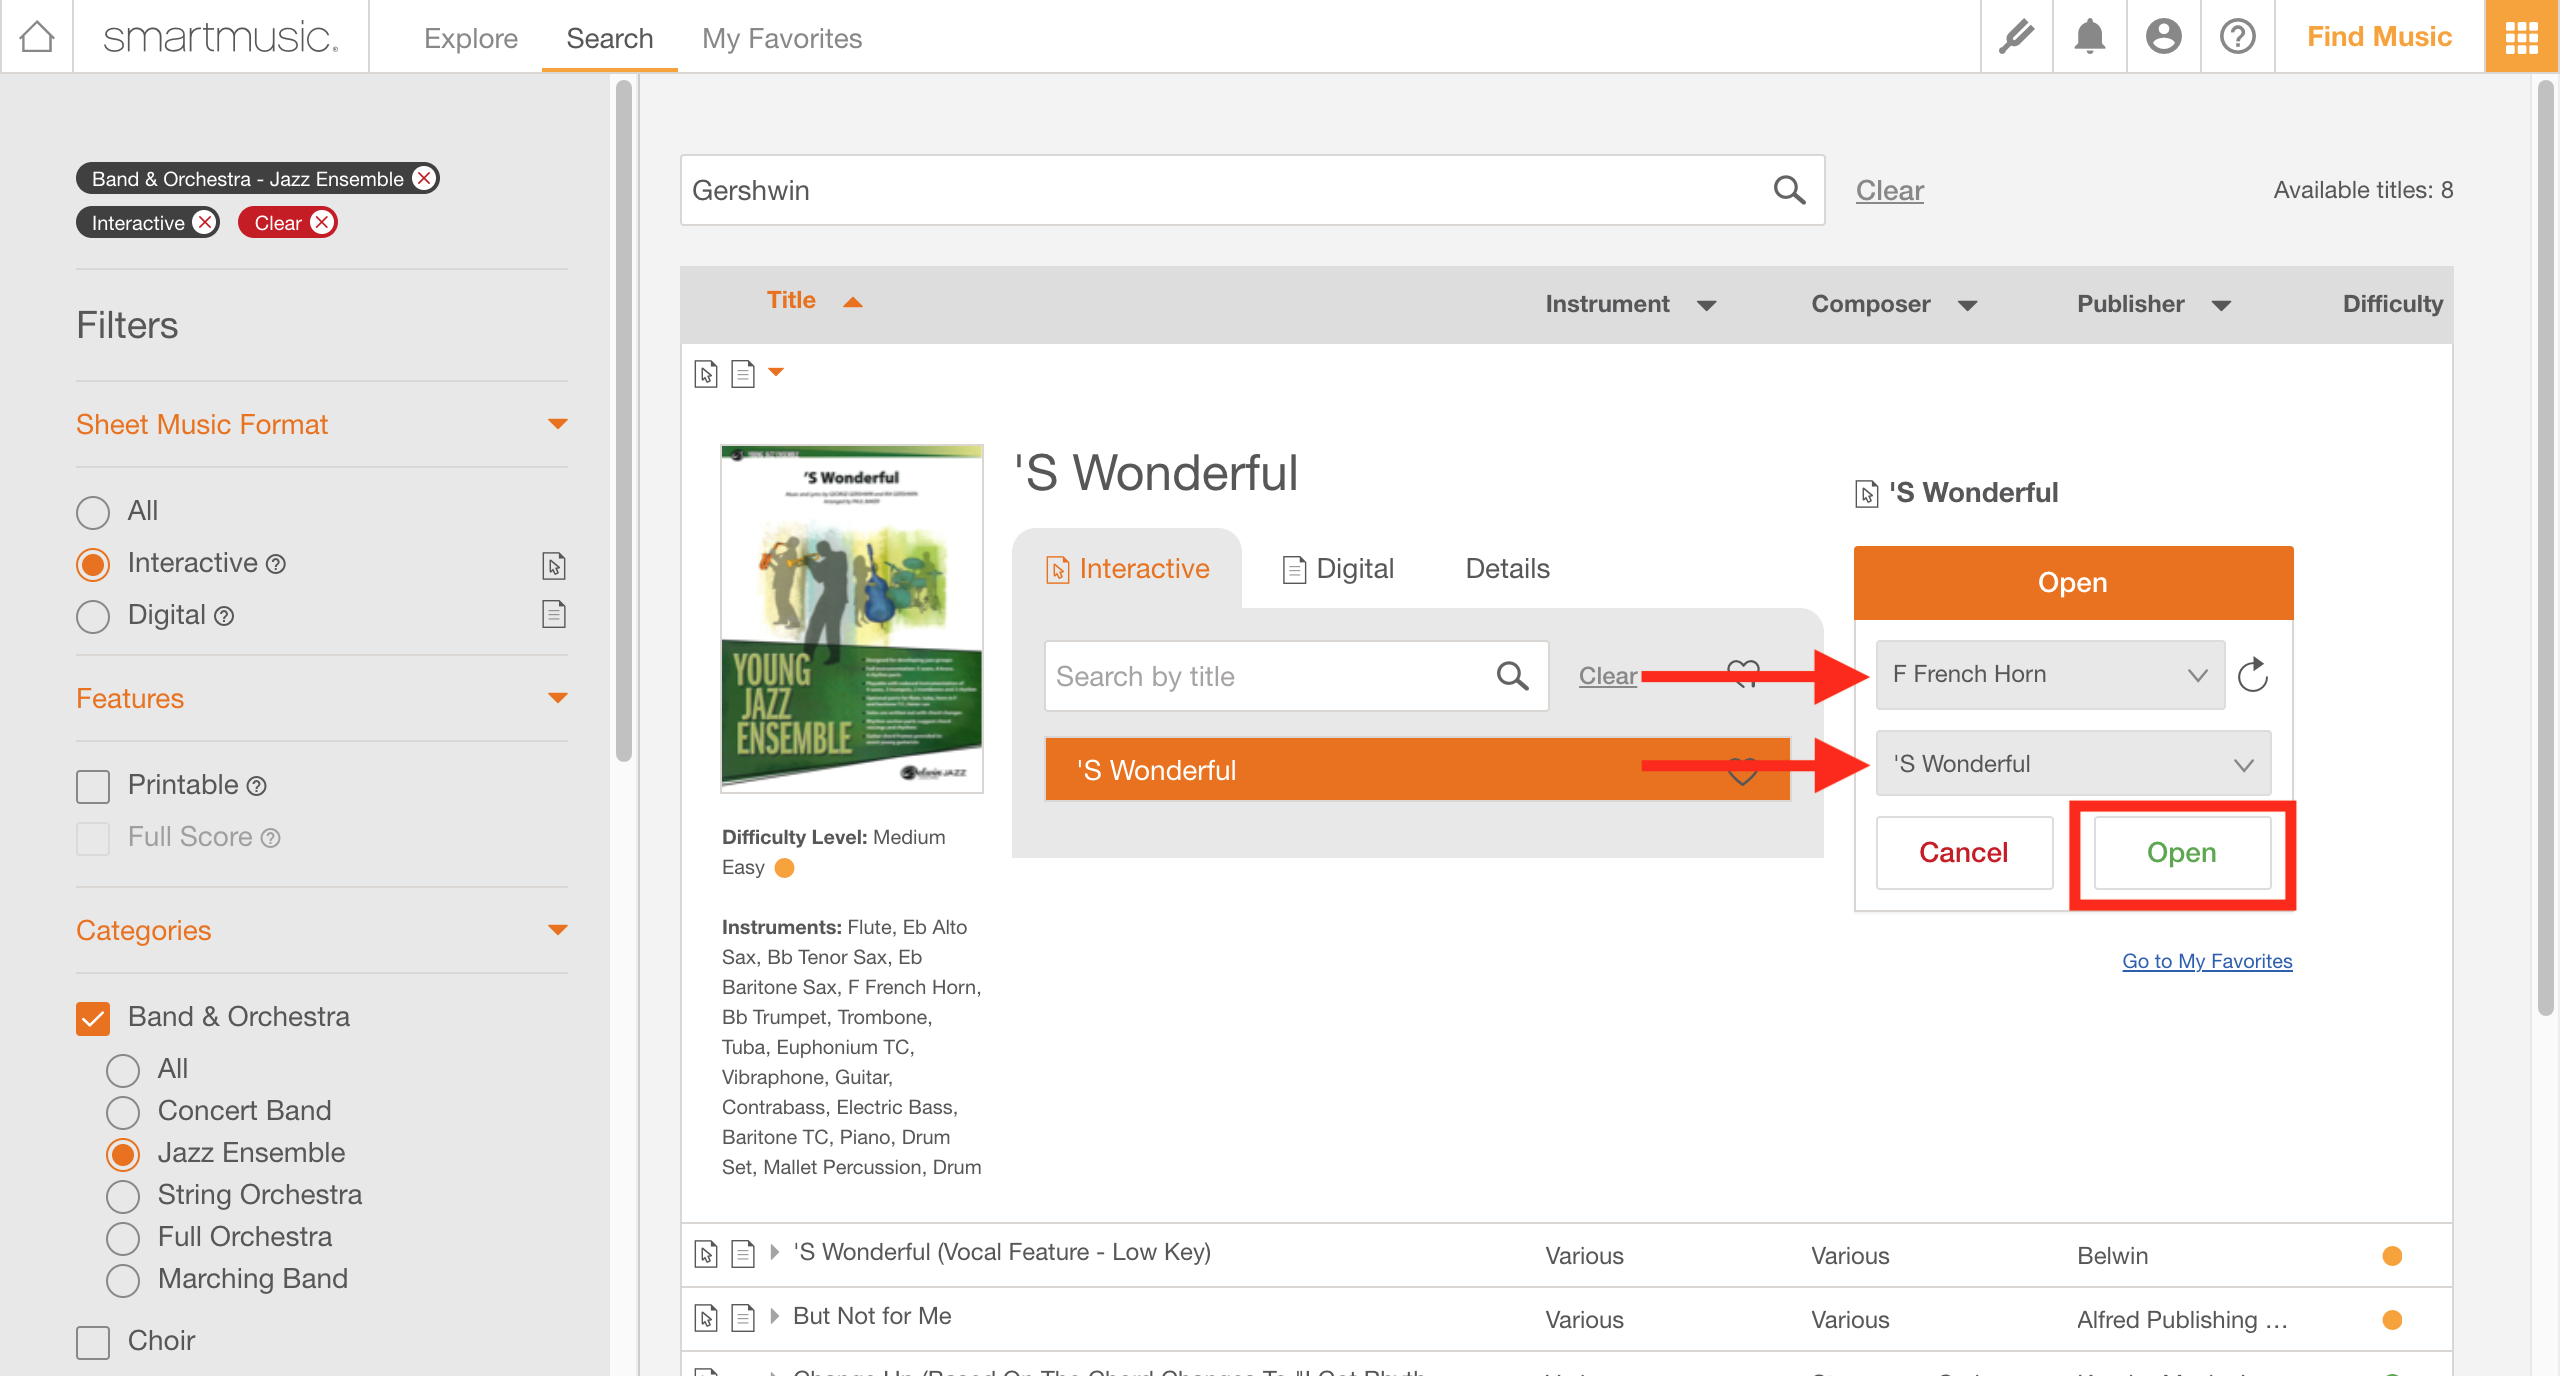This screenshot has width=2560, height=1376.
Task: Click the refresh icon next to F French Horn
Action: pos(2252,675)
